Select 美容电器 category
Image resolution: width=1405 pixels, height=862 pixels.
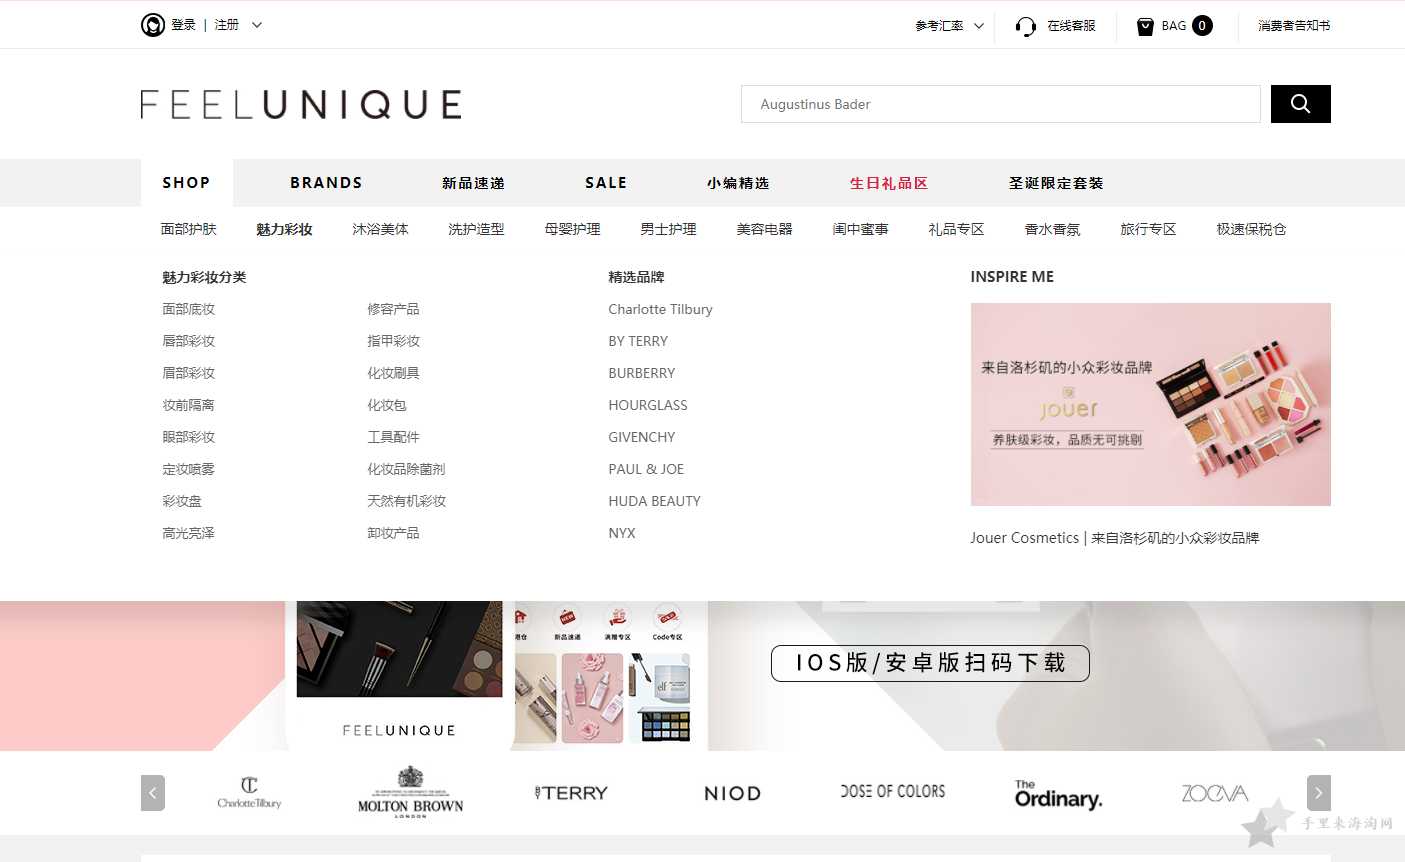[x=764, y=229]
